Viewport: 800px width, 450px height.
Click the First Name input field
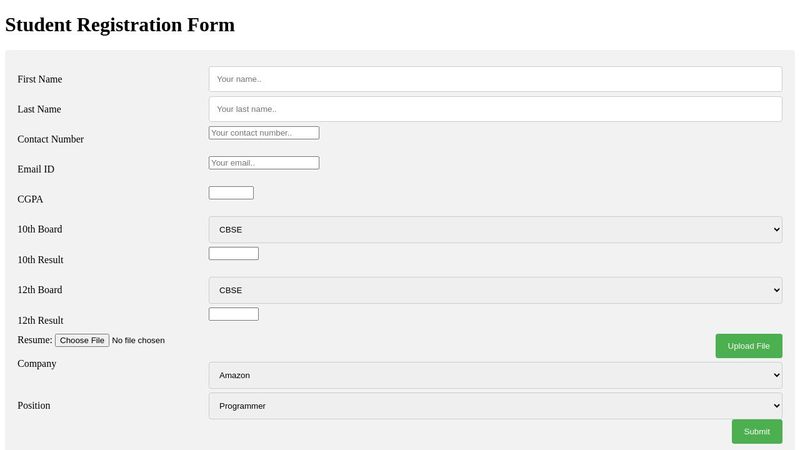coord(495,79)
